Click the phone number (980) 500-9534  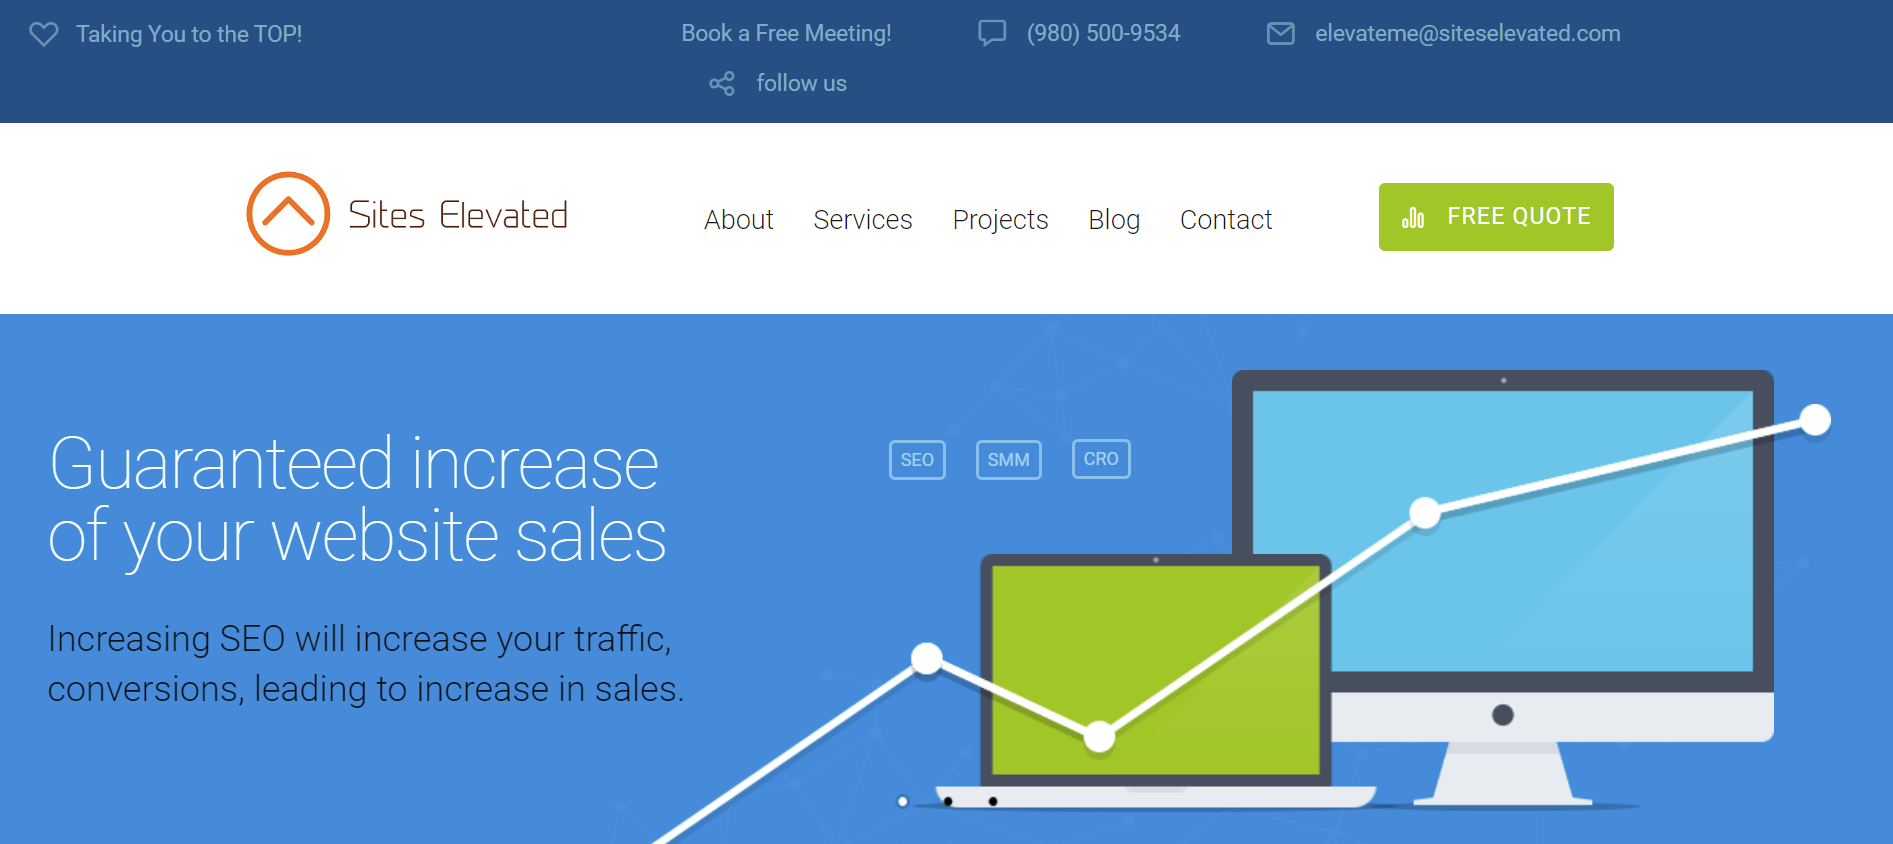click(1103, 33)
